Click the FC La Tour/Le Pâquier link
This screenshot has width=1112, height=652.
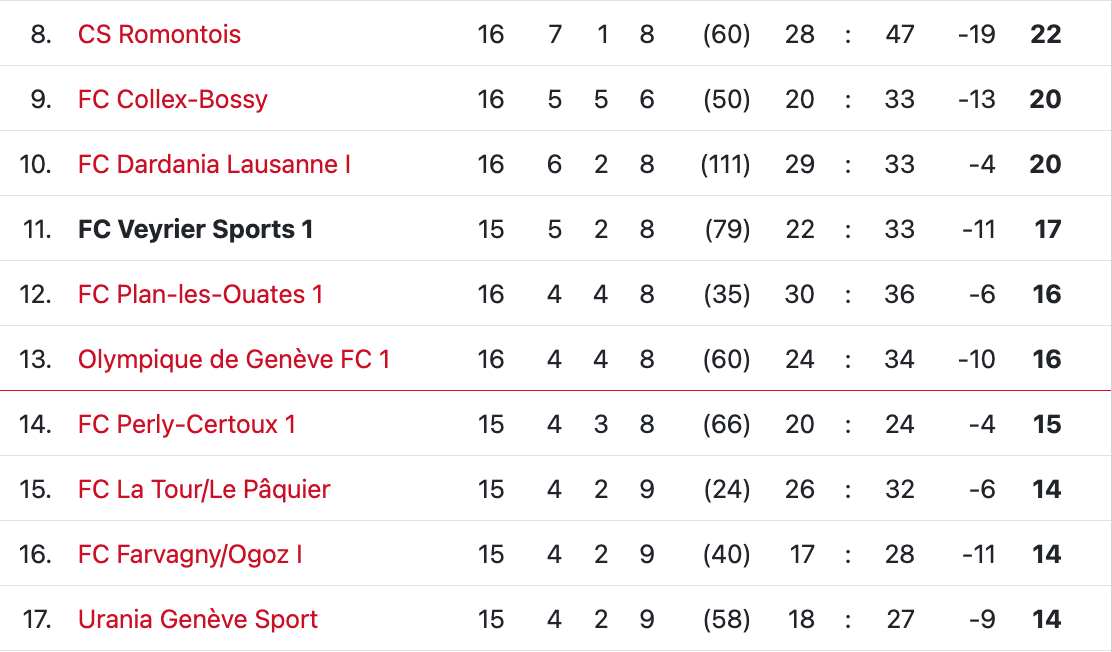(204, 489)
